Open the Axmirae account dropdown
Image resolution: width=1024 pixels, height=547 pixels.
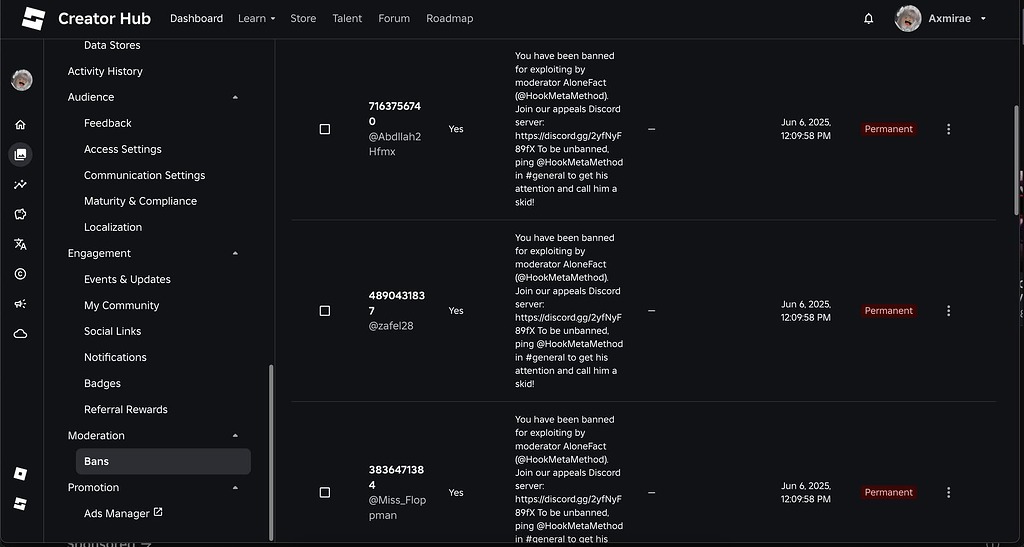coord(942,18)
